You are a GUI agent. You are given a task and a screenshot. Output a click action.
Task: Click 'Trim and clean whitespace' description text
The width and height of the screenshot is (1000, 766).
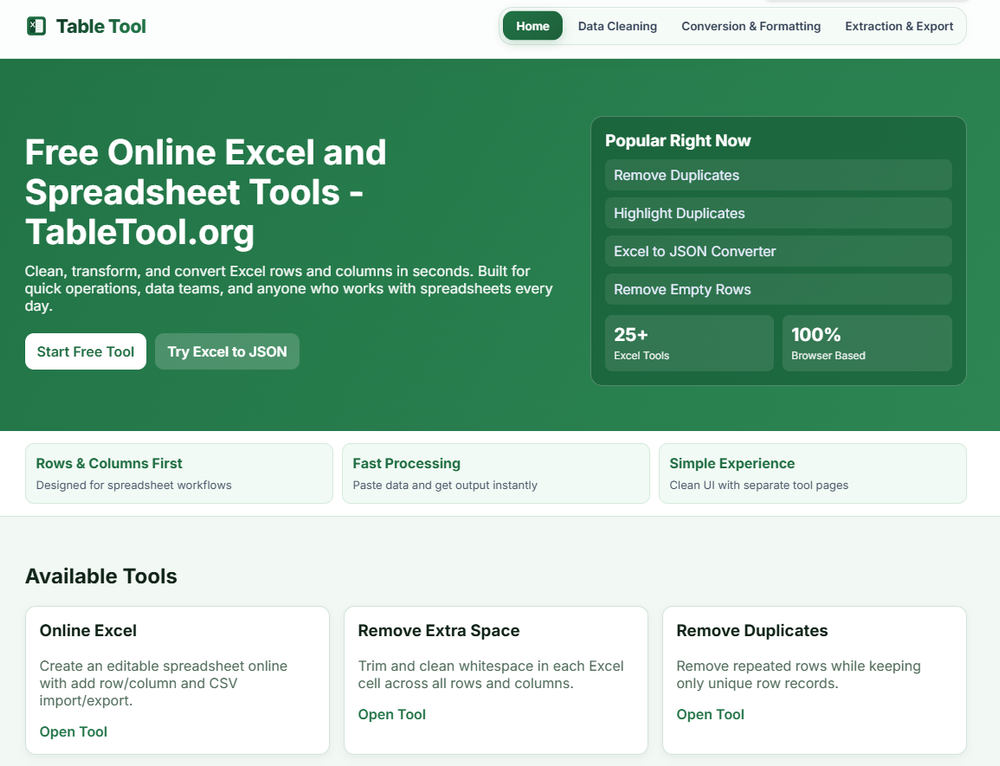[x=490, y=674]
